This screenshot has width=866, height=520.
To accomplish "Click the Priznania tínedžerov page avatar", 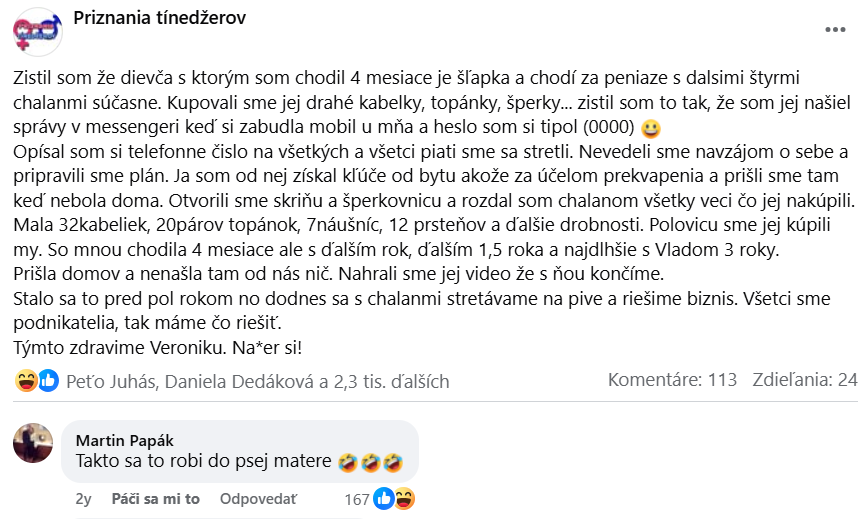I will (37, 33).
